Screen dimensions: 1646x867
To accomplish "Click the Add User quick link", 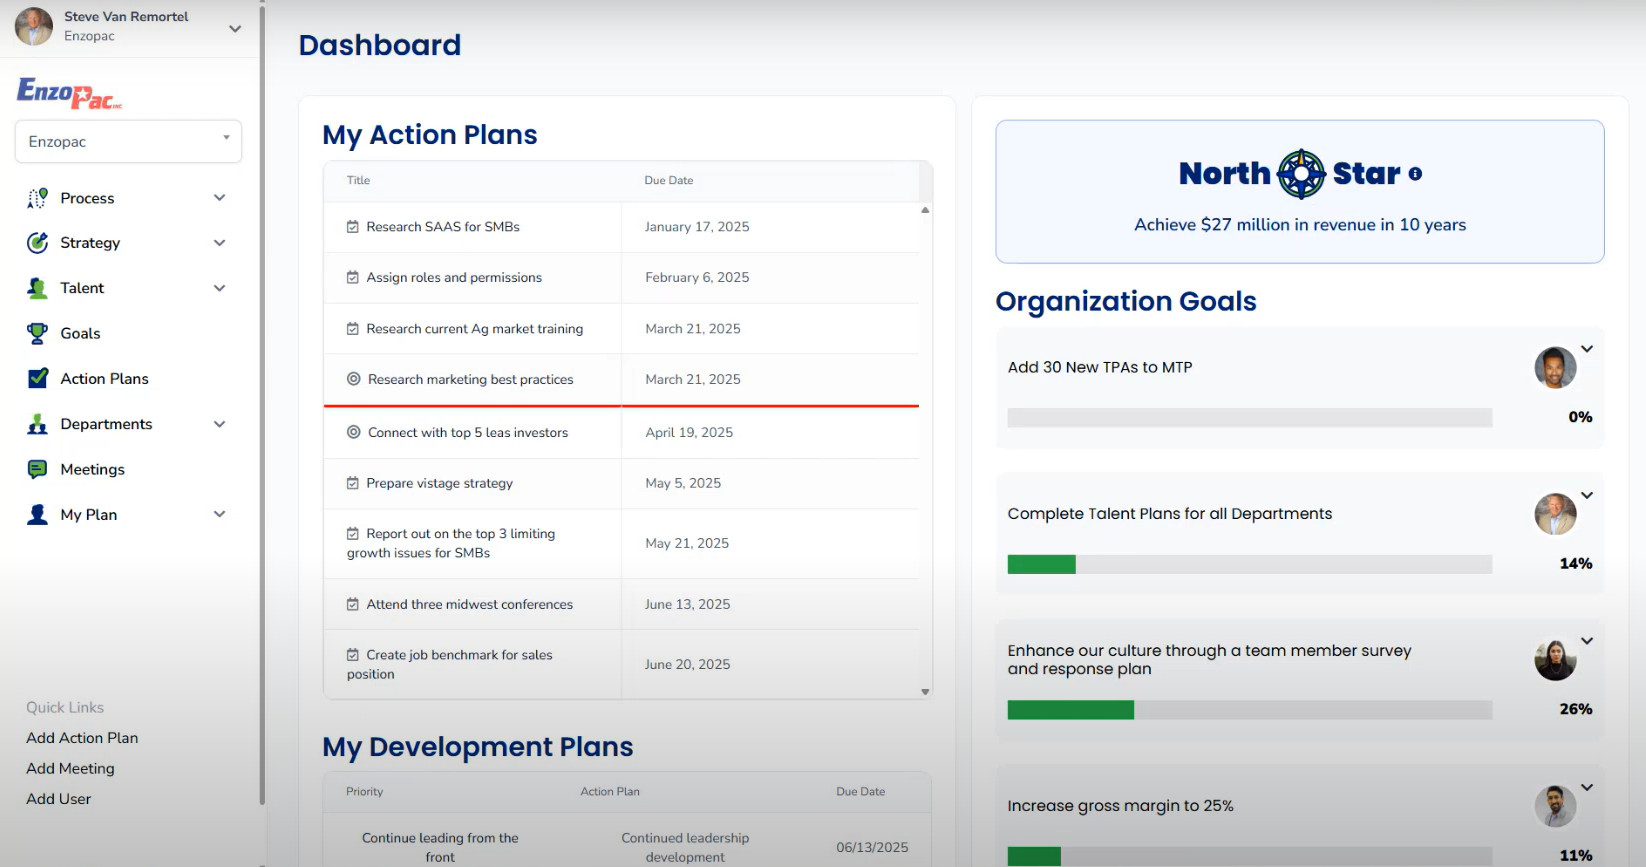I will point(58,799).
